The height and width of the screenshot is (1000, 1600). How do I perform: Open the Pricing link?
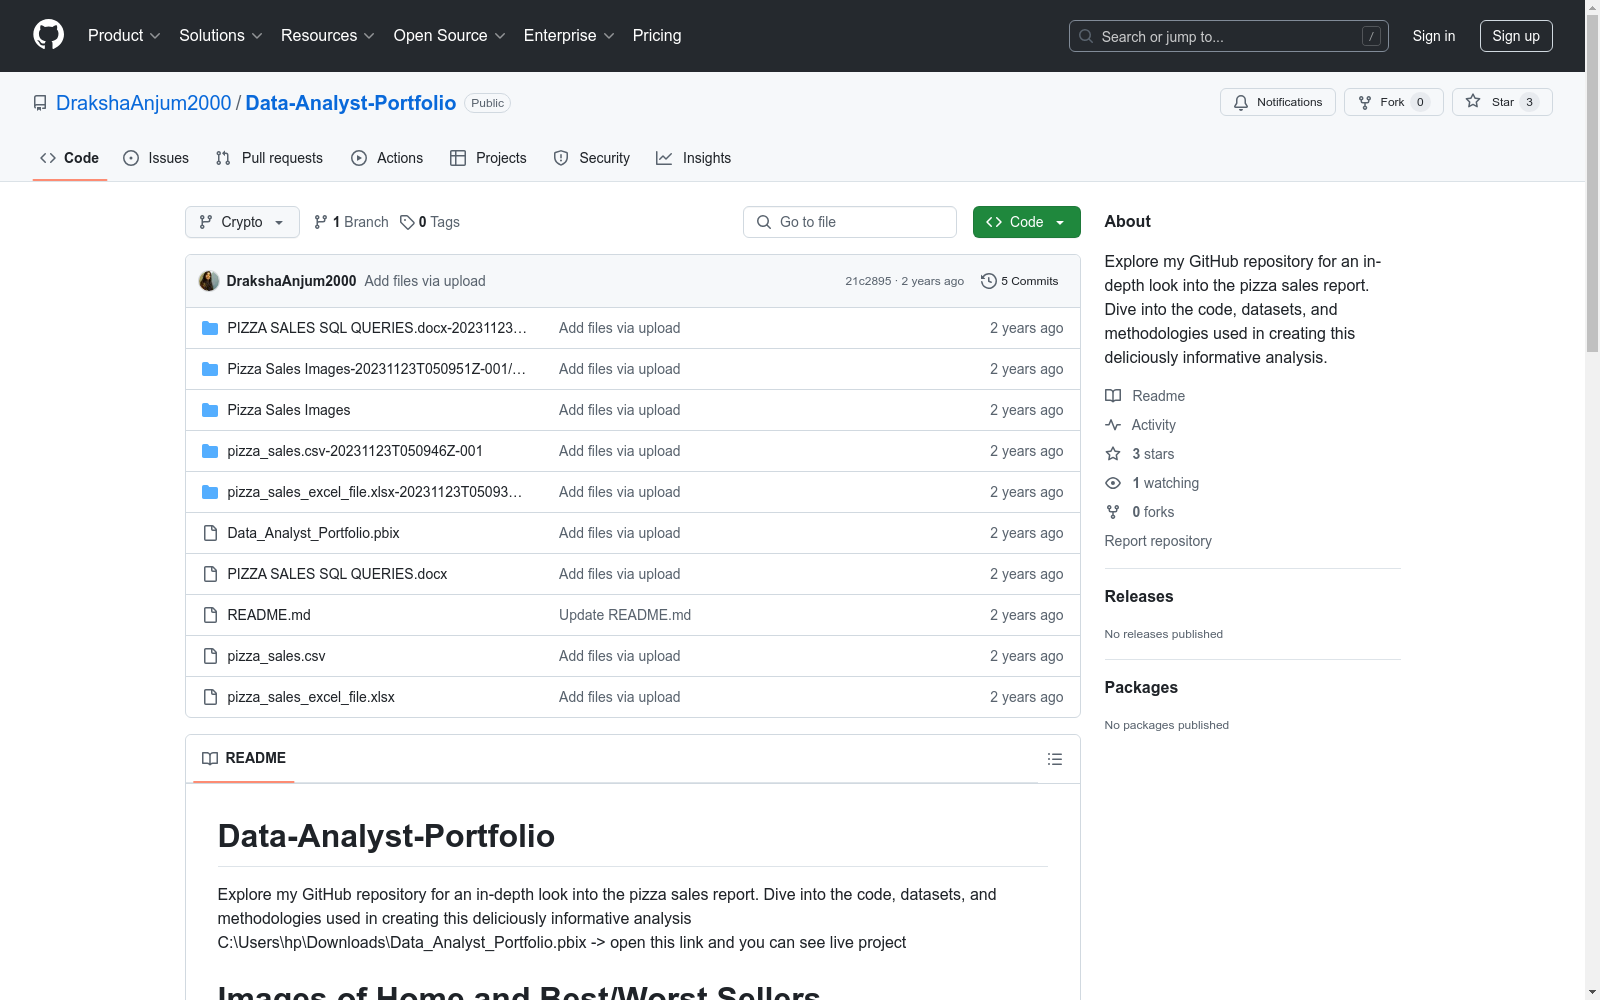coord(657,35)
